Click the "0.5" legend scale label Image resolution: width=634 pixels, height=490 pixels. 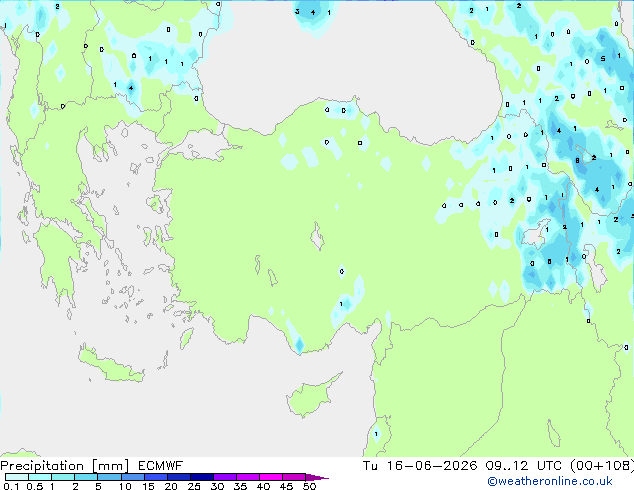(x=34, y=486)
